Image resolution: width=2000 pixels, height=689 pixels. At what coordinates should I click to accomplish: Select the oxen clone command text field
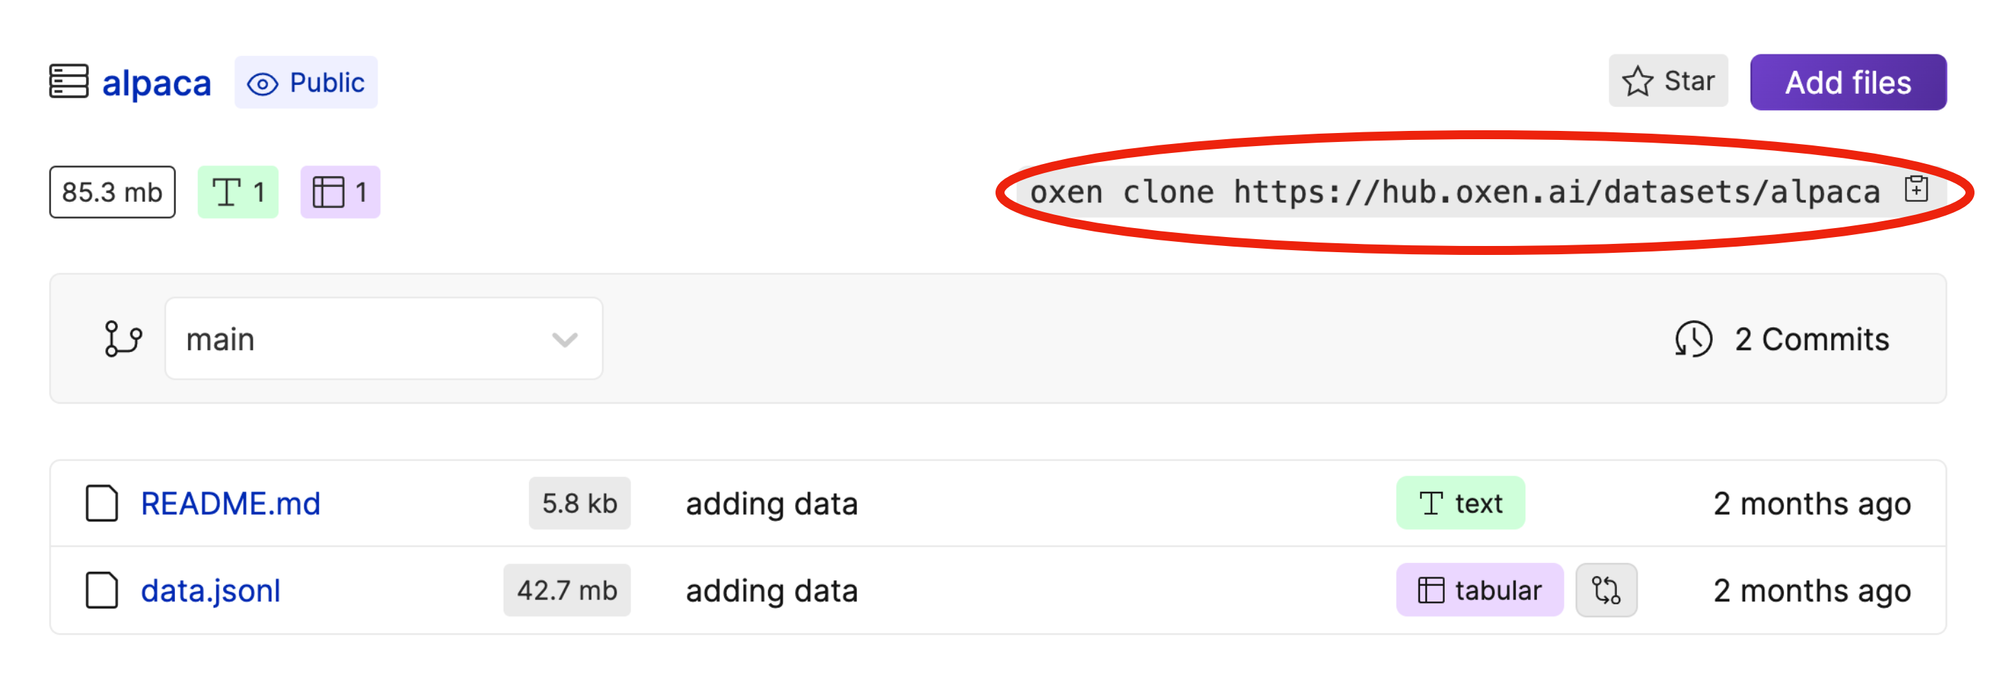(x=1455, y=192)
